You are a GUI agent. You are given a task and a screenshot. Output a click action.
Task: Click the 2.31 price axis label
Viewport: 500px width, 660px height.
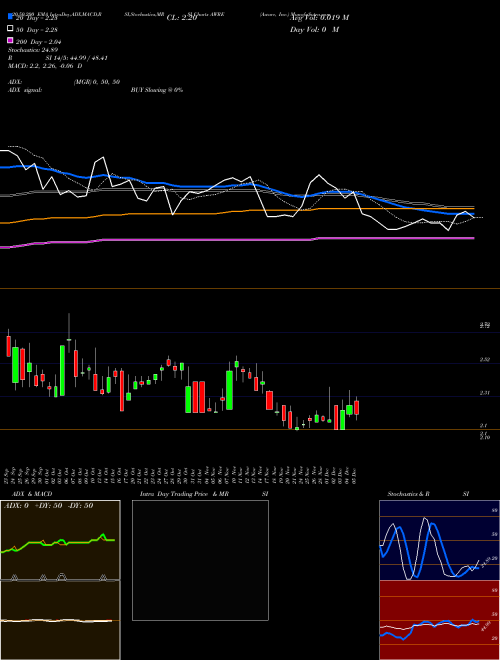point(485,393)
